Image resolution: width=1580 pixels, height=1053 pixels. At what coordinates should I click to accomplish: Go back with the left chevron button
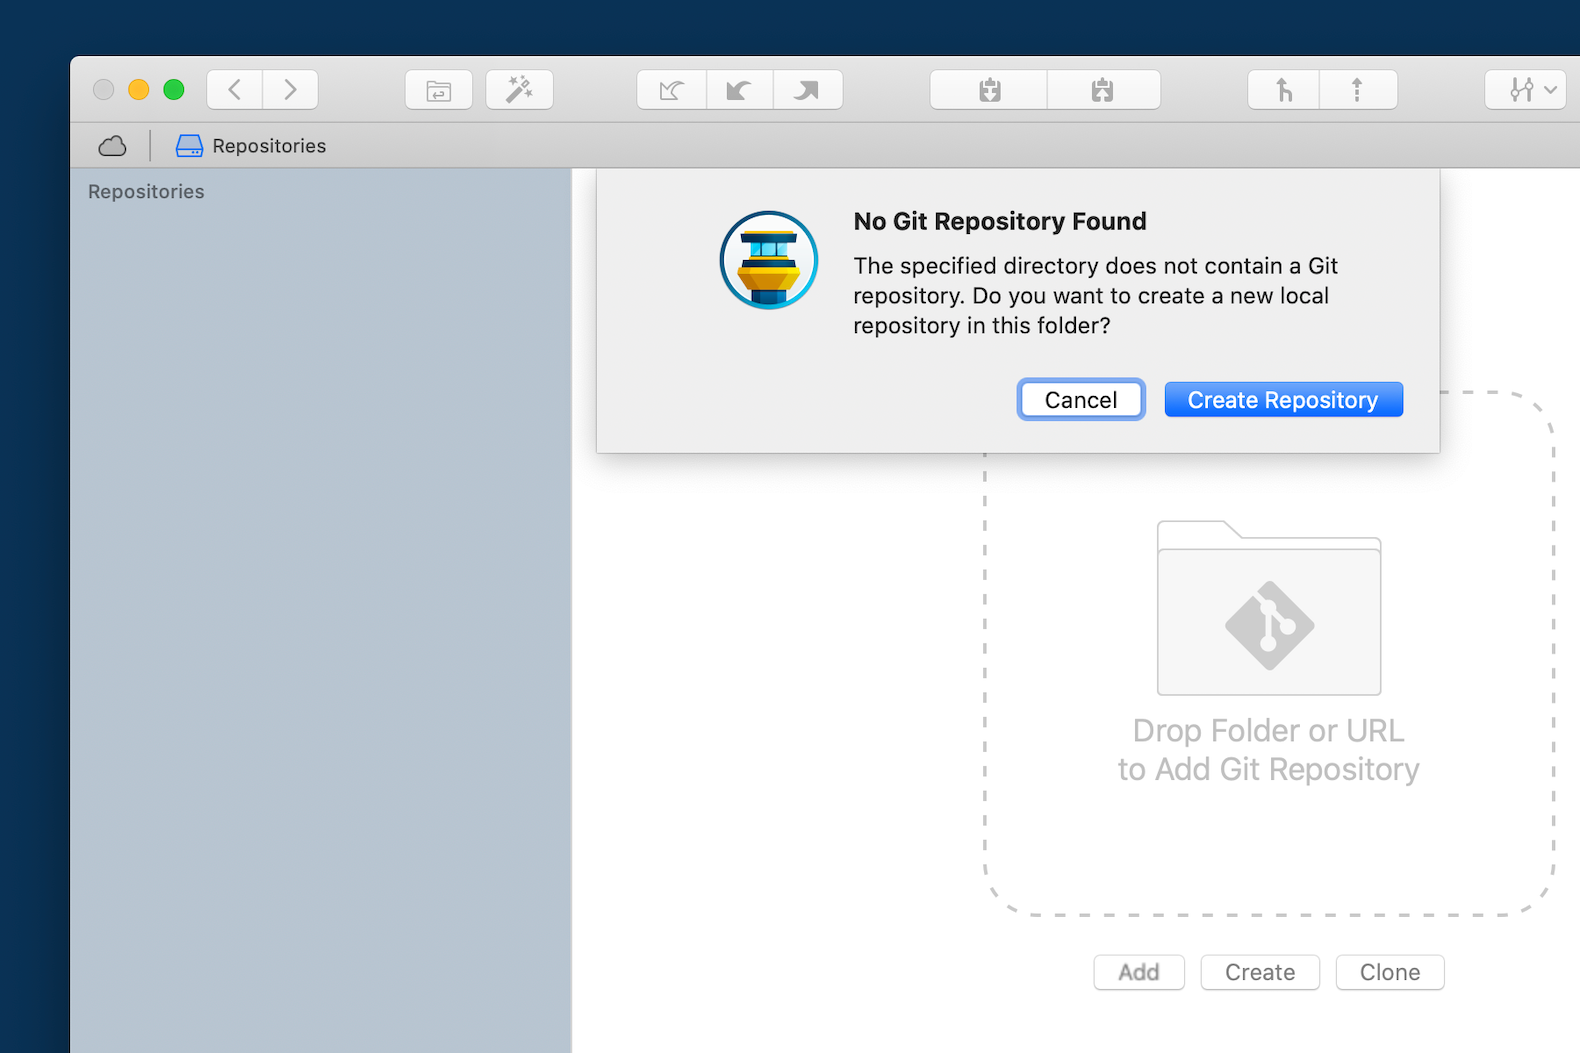pos(235,90)
